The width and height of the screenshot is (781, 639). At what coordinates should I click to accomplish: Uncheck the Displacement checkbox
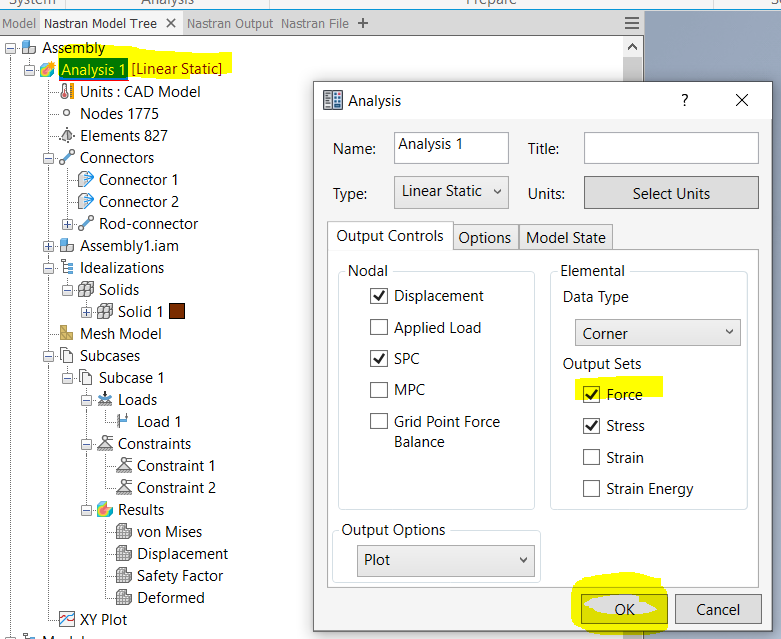coord(379,296)
